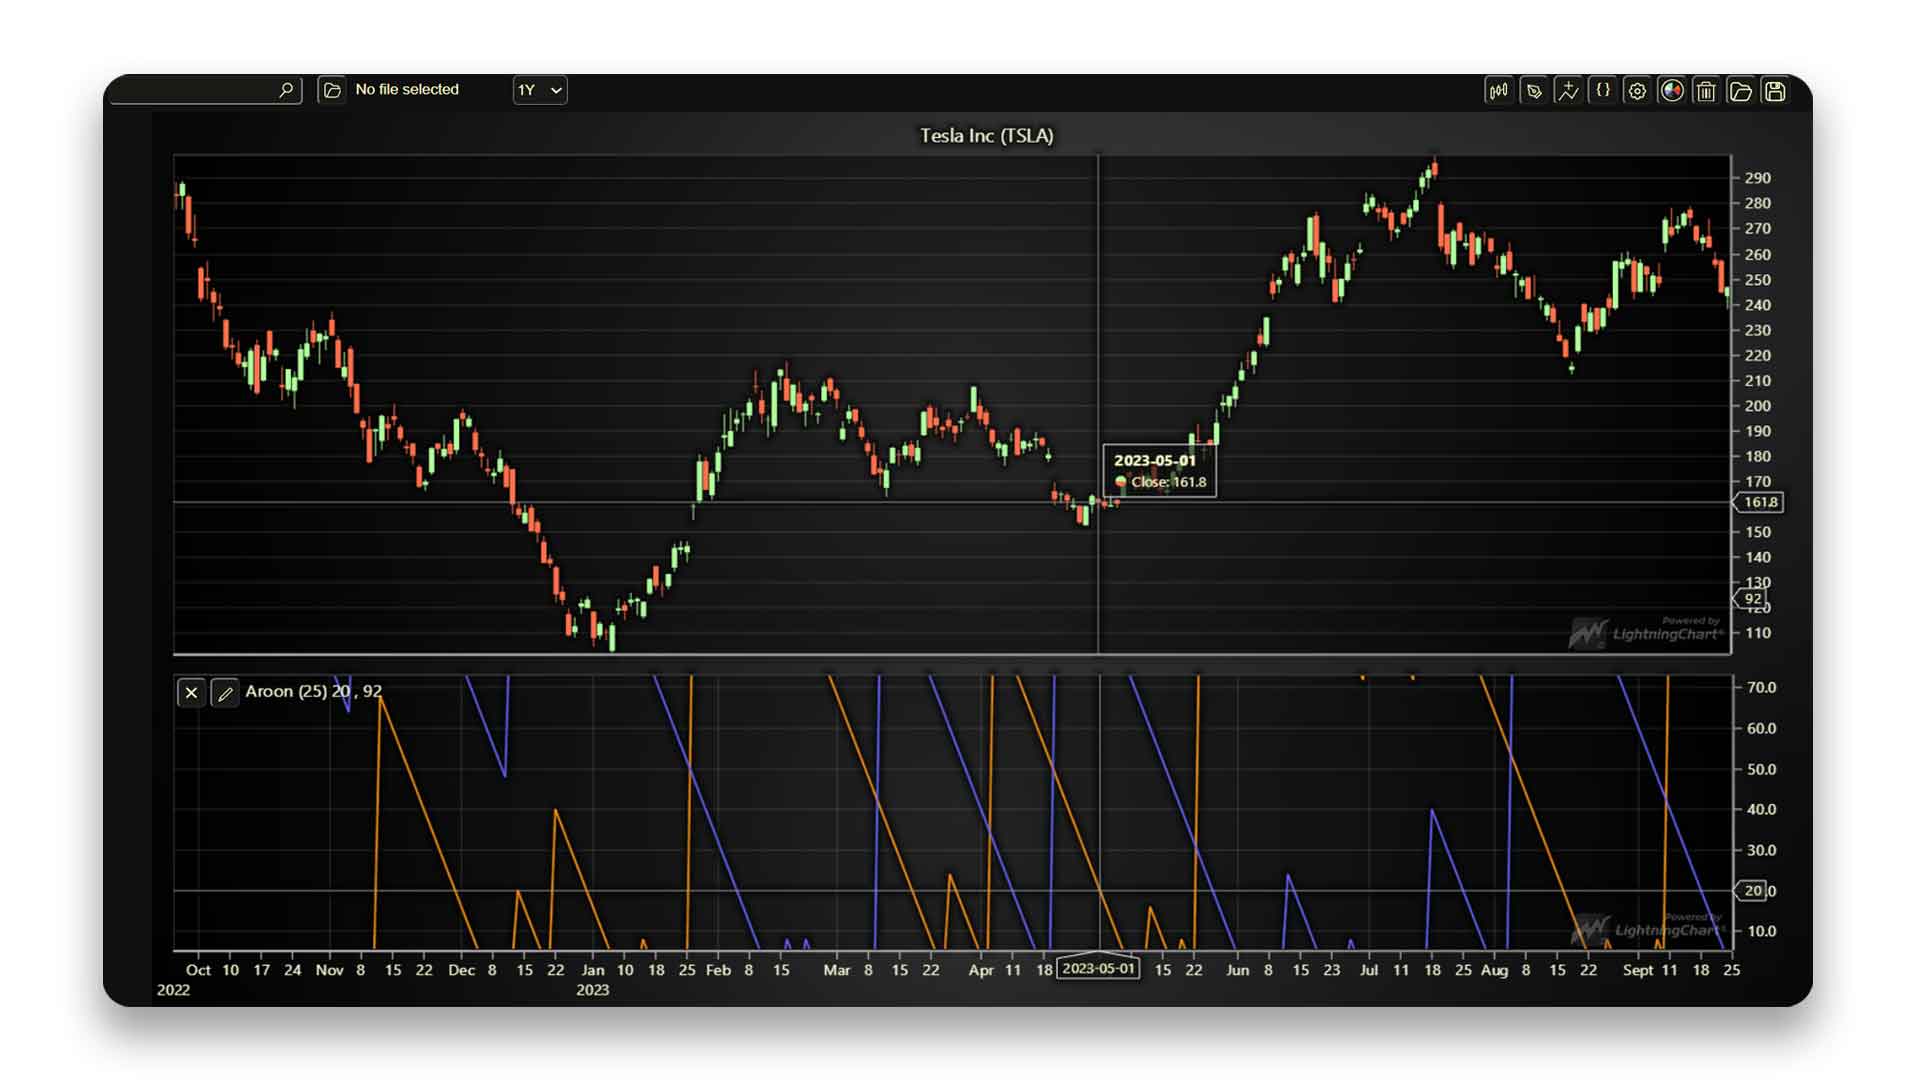This screenshot has height=1080, width=1920.
Task: Click the trash can delete icon
Action: click(1706, 91)
